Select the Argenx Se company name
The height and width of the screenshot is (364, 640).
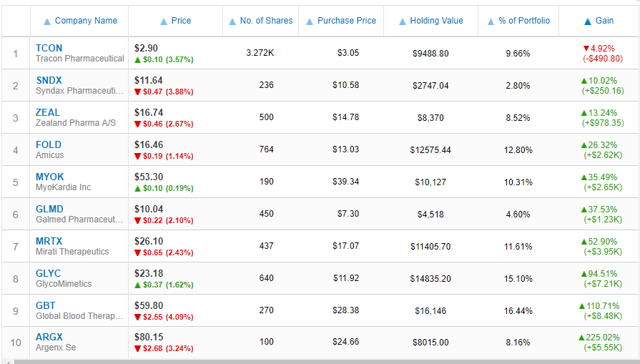pyautogui.click(x=56, y=348)
